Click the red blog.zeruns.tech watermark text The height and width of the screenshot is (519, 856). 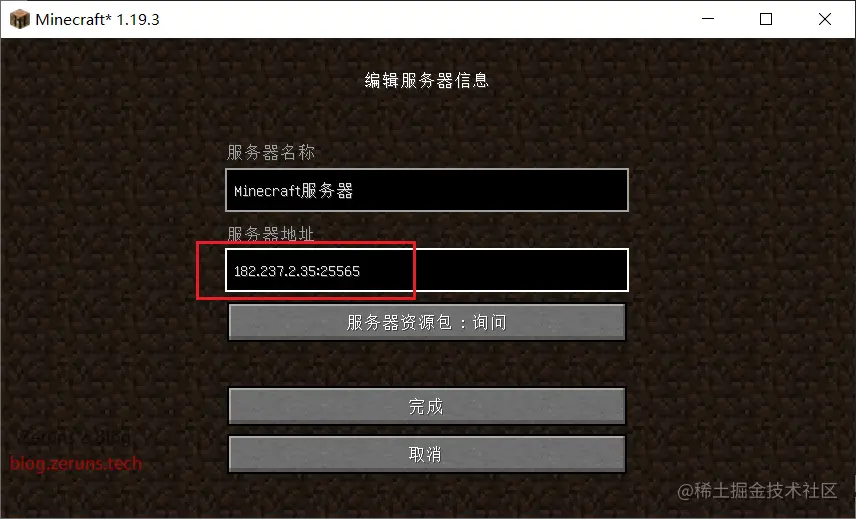click(76, 464)
